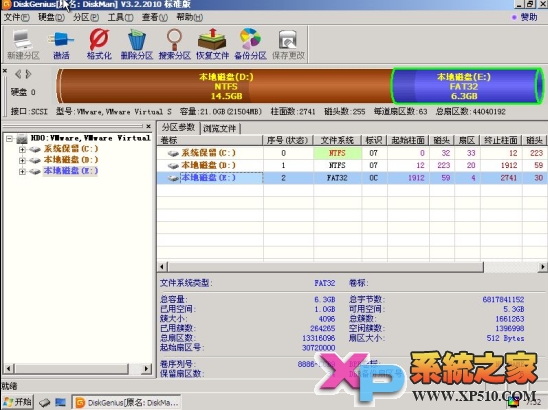Go to next disk with right arrow
The height and width of the screenshot is (410, 548).
pyautogui.click(x=28, y=74)
